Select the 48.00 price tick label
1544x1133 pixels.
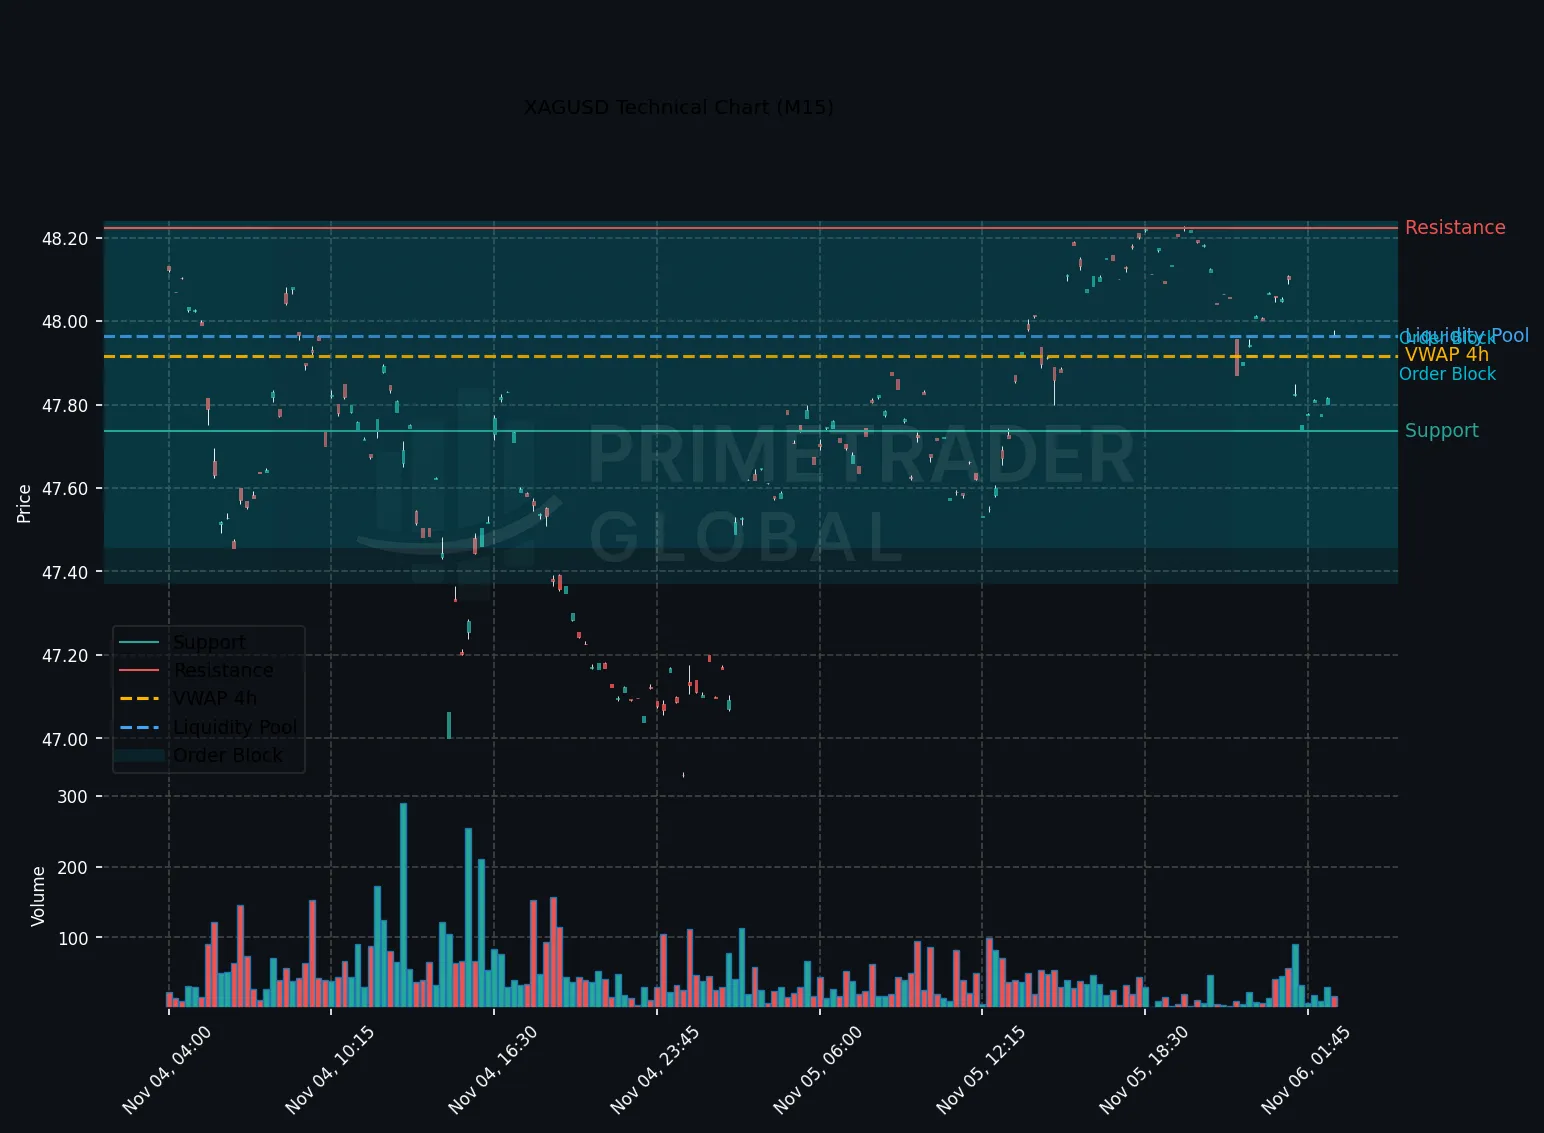point(65,322)
